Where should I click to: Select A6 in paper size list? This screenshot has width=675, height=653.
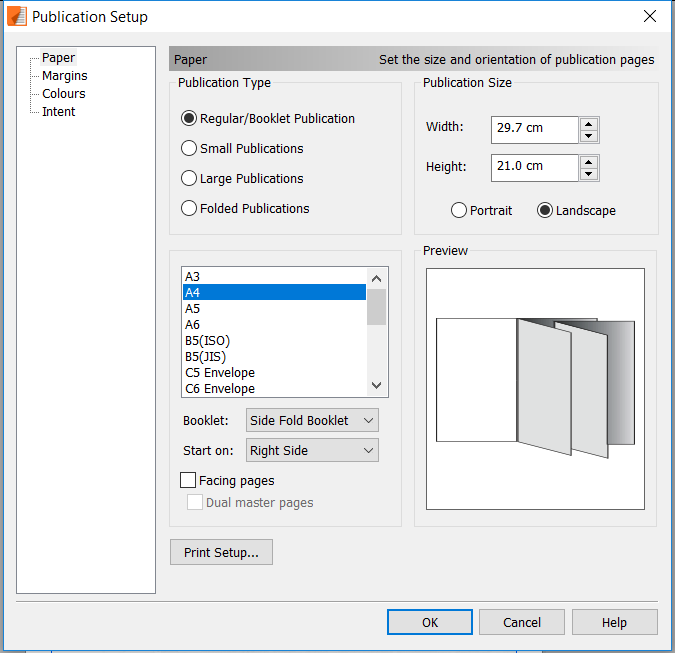pos(274,325)
